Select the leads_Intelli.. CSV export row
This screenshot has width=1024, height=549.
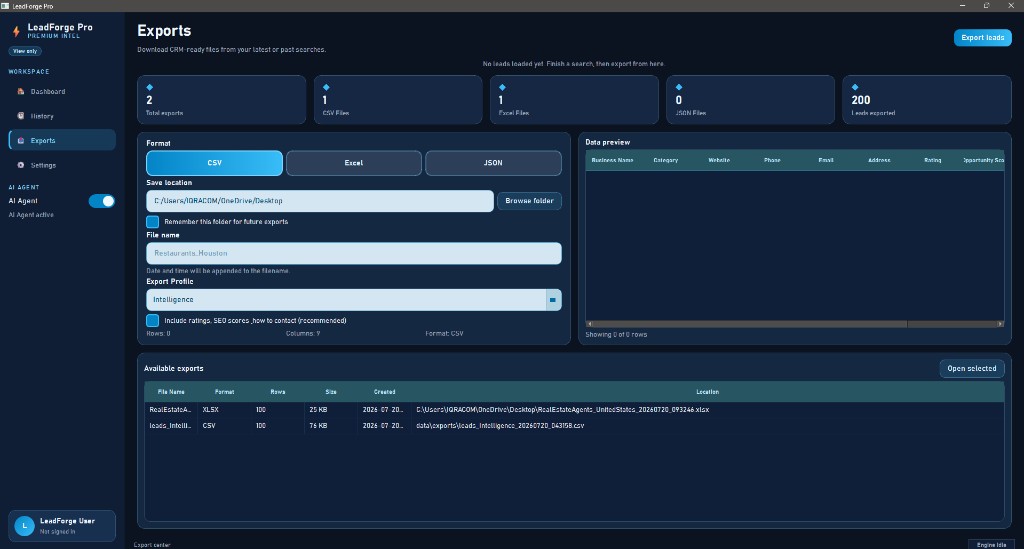pos(574,426)
